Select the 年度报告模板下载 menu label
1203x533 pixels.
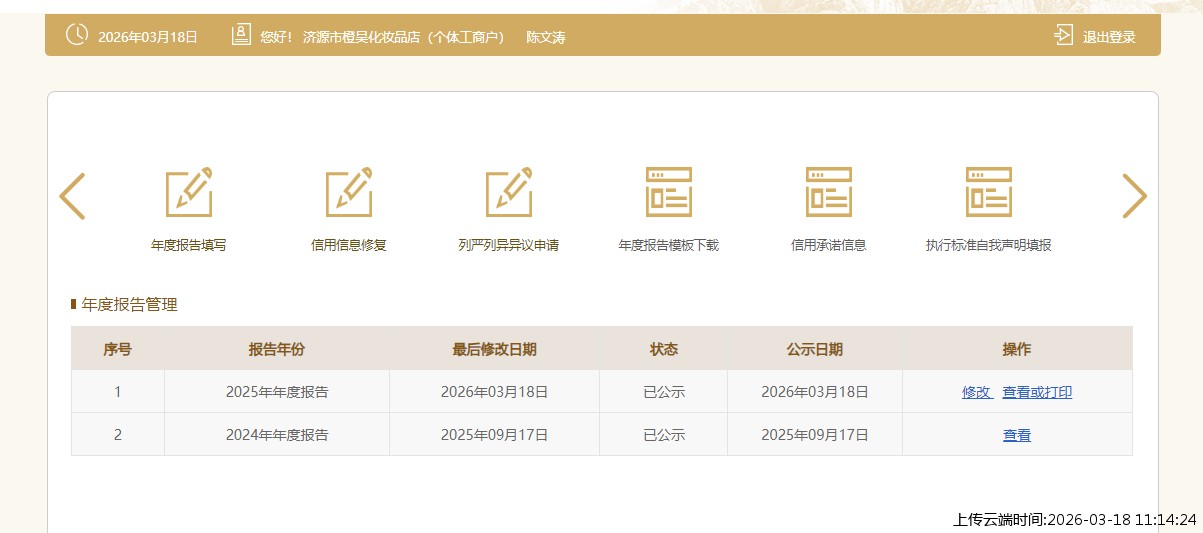coord(669,245)
